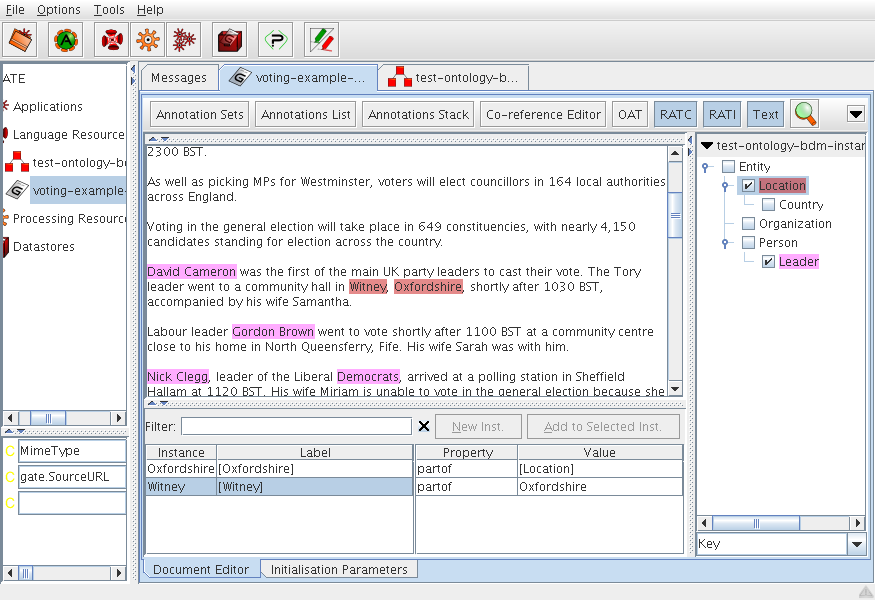This screenshot has width=875, height=600.
Task: Click the red multi-gear icon in the toolbar
Action: pyautogui.click(x=182, y=40)
